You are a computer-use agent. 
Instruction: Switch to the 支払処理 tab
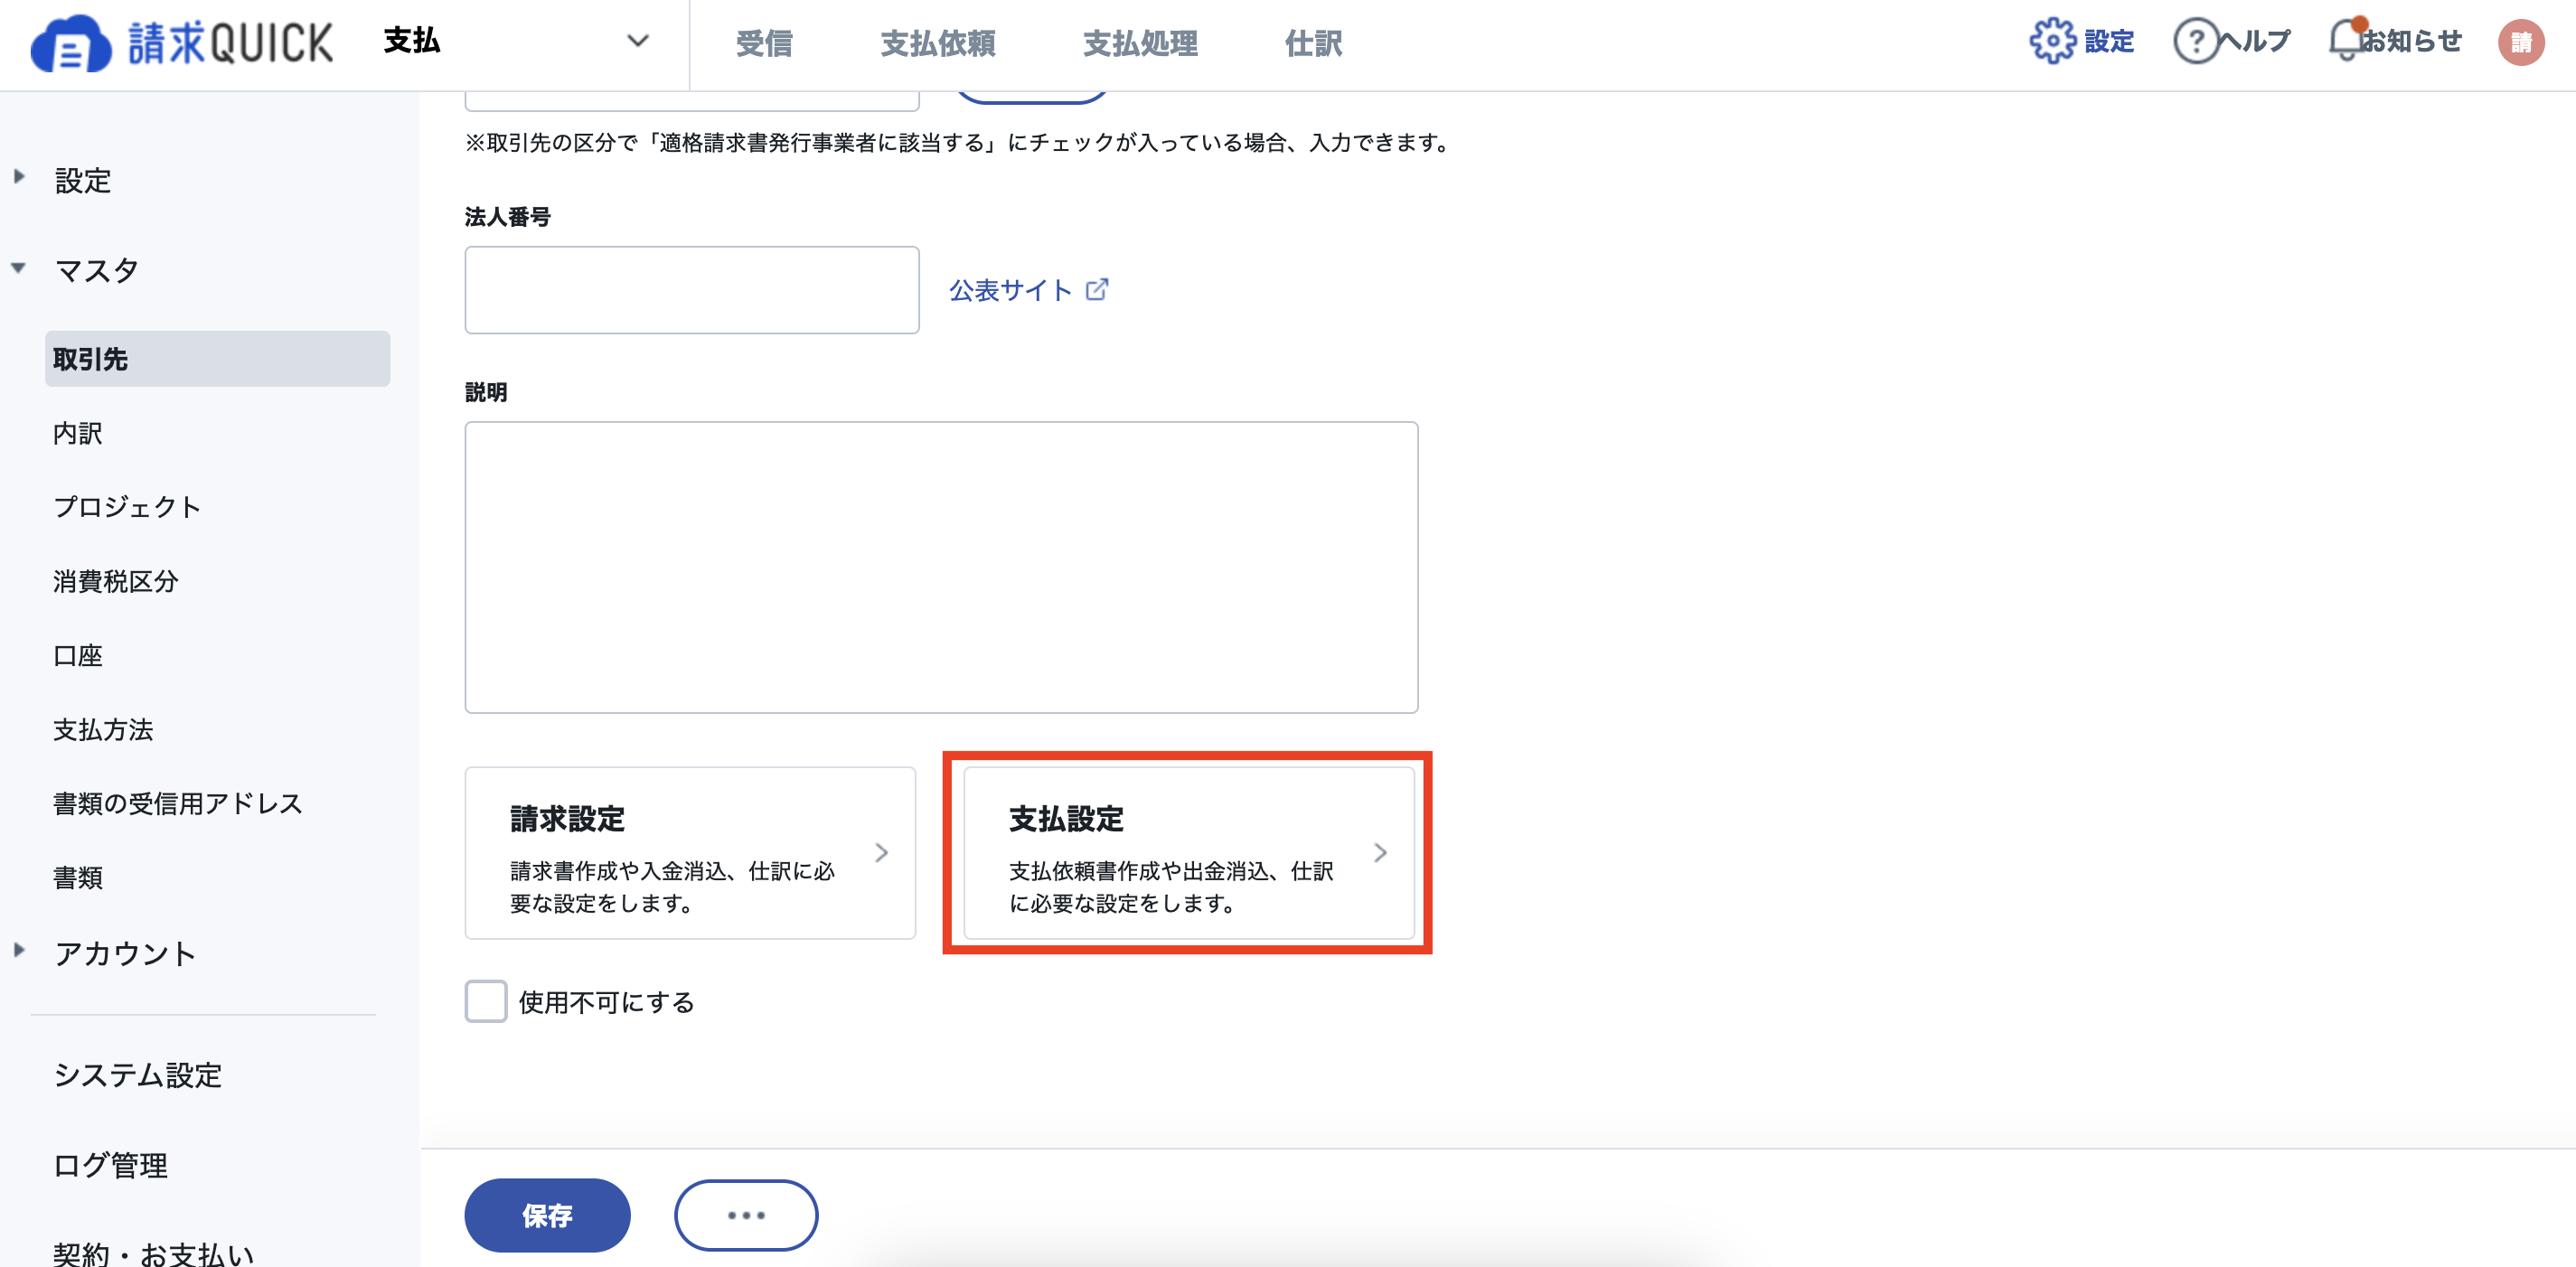pos(1140,43)
